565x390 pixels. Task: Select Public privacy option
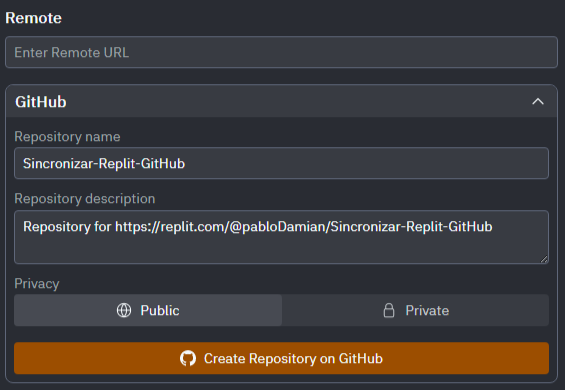(x=148, y=310)
